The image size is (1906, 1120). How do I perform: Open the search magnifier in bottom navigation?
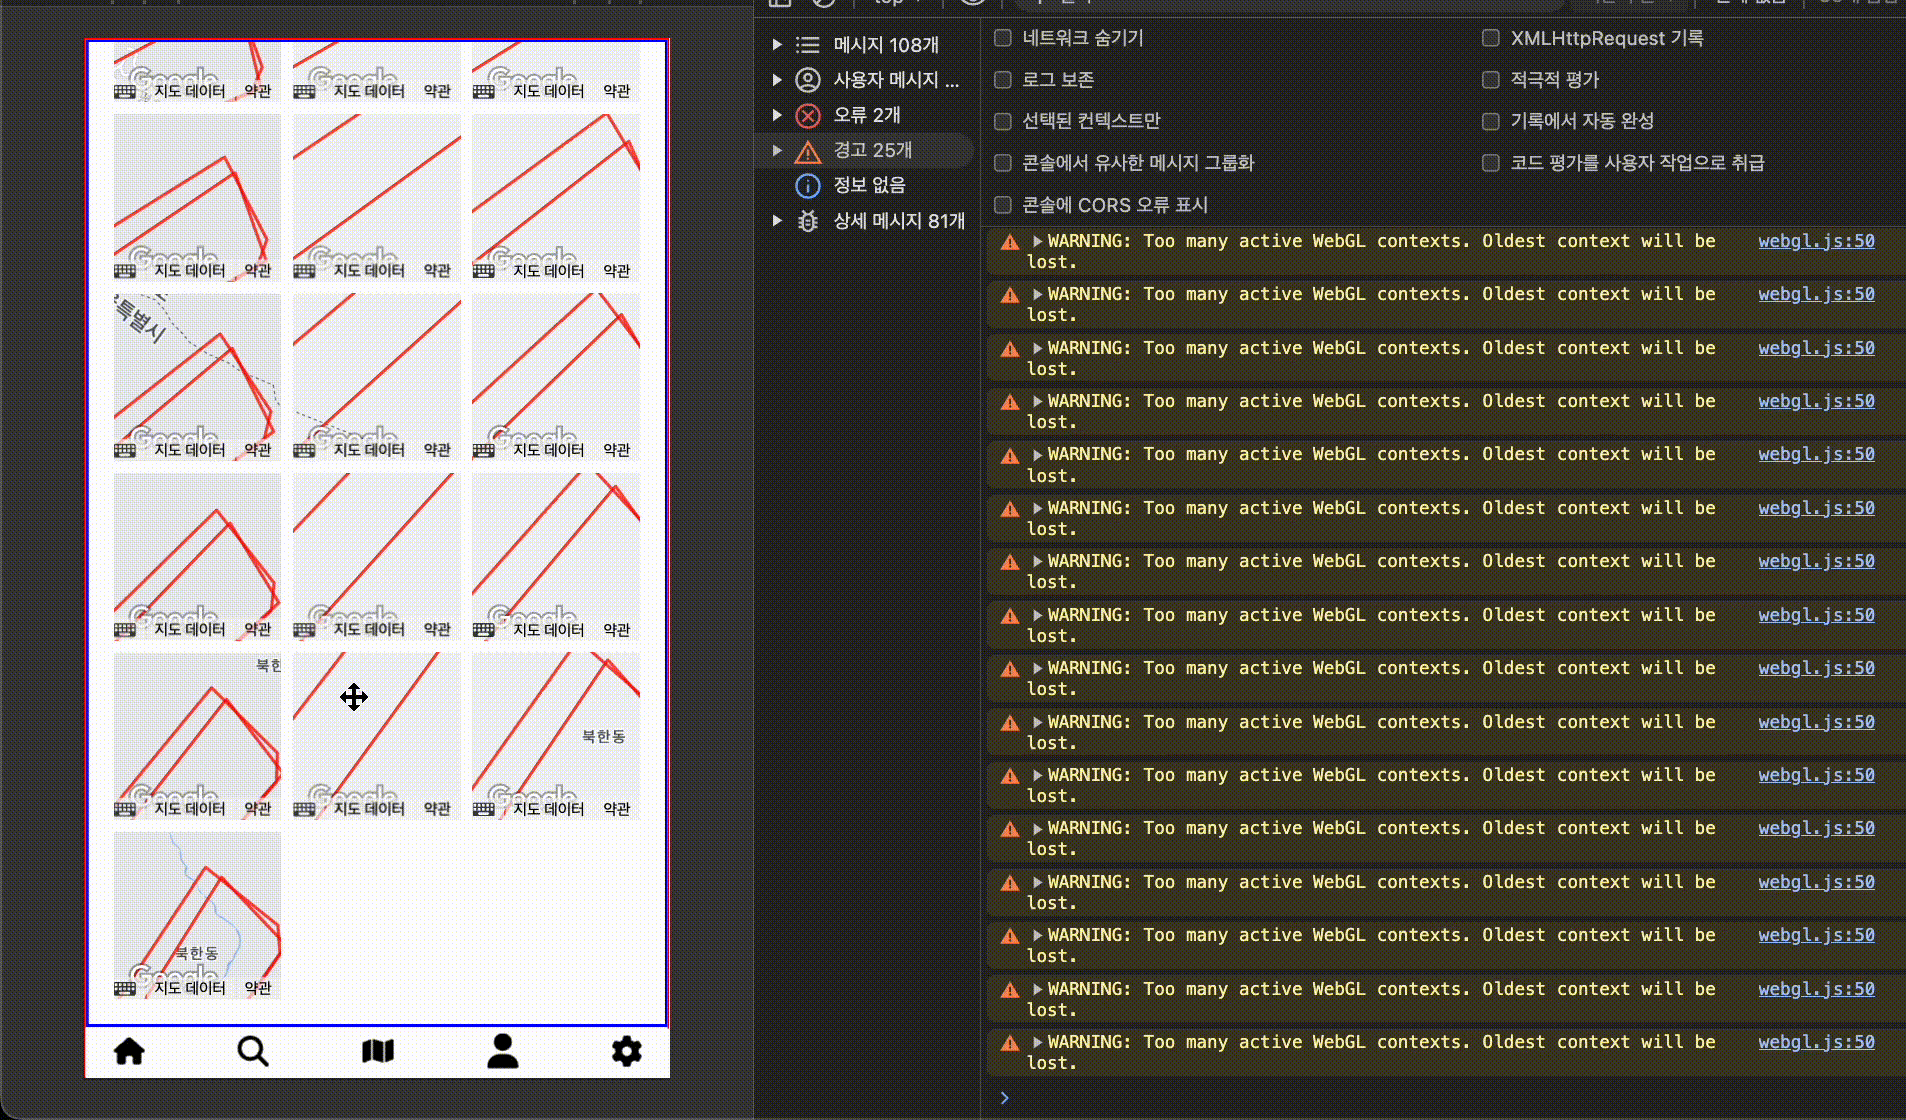(253, 1050)
